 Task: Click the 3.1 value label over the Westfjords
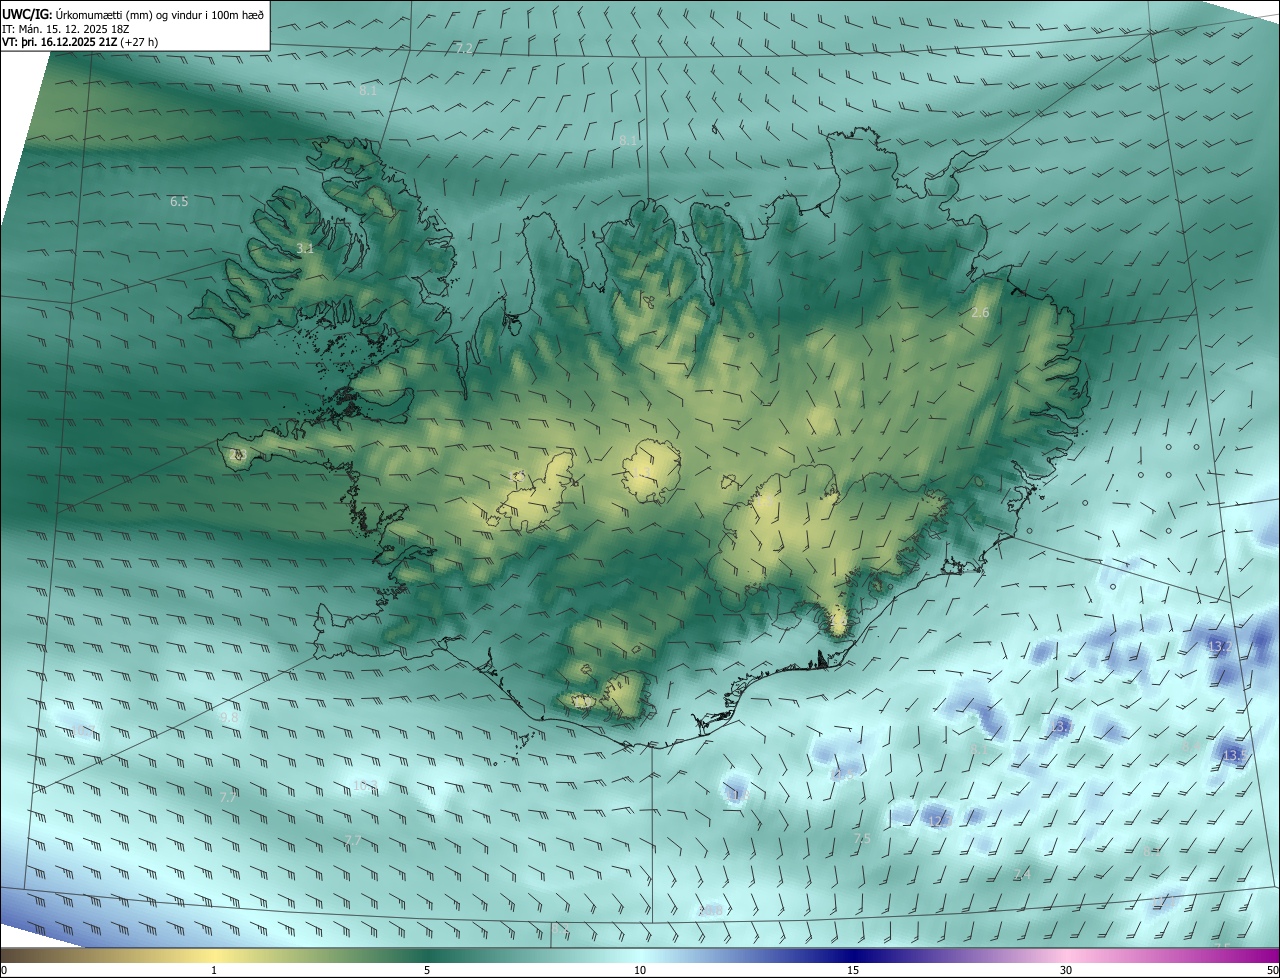305,248
